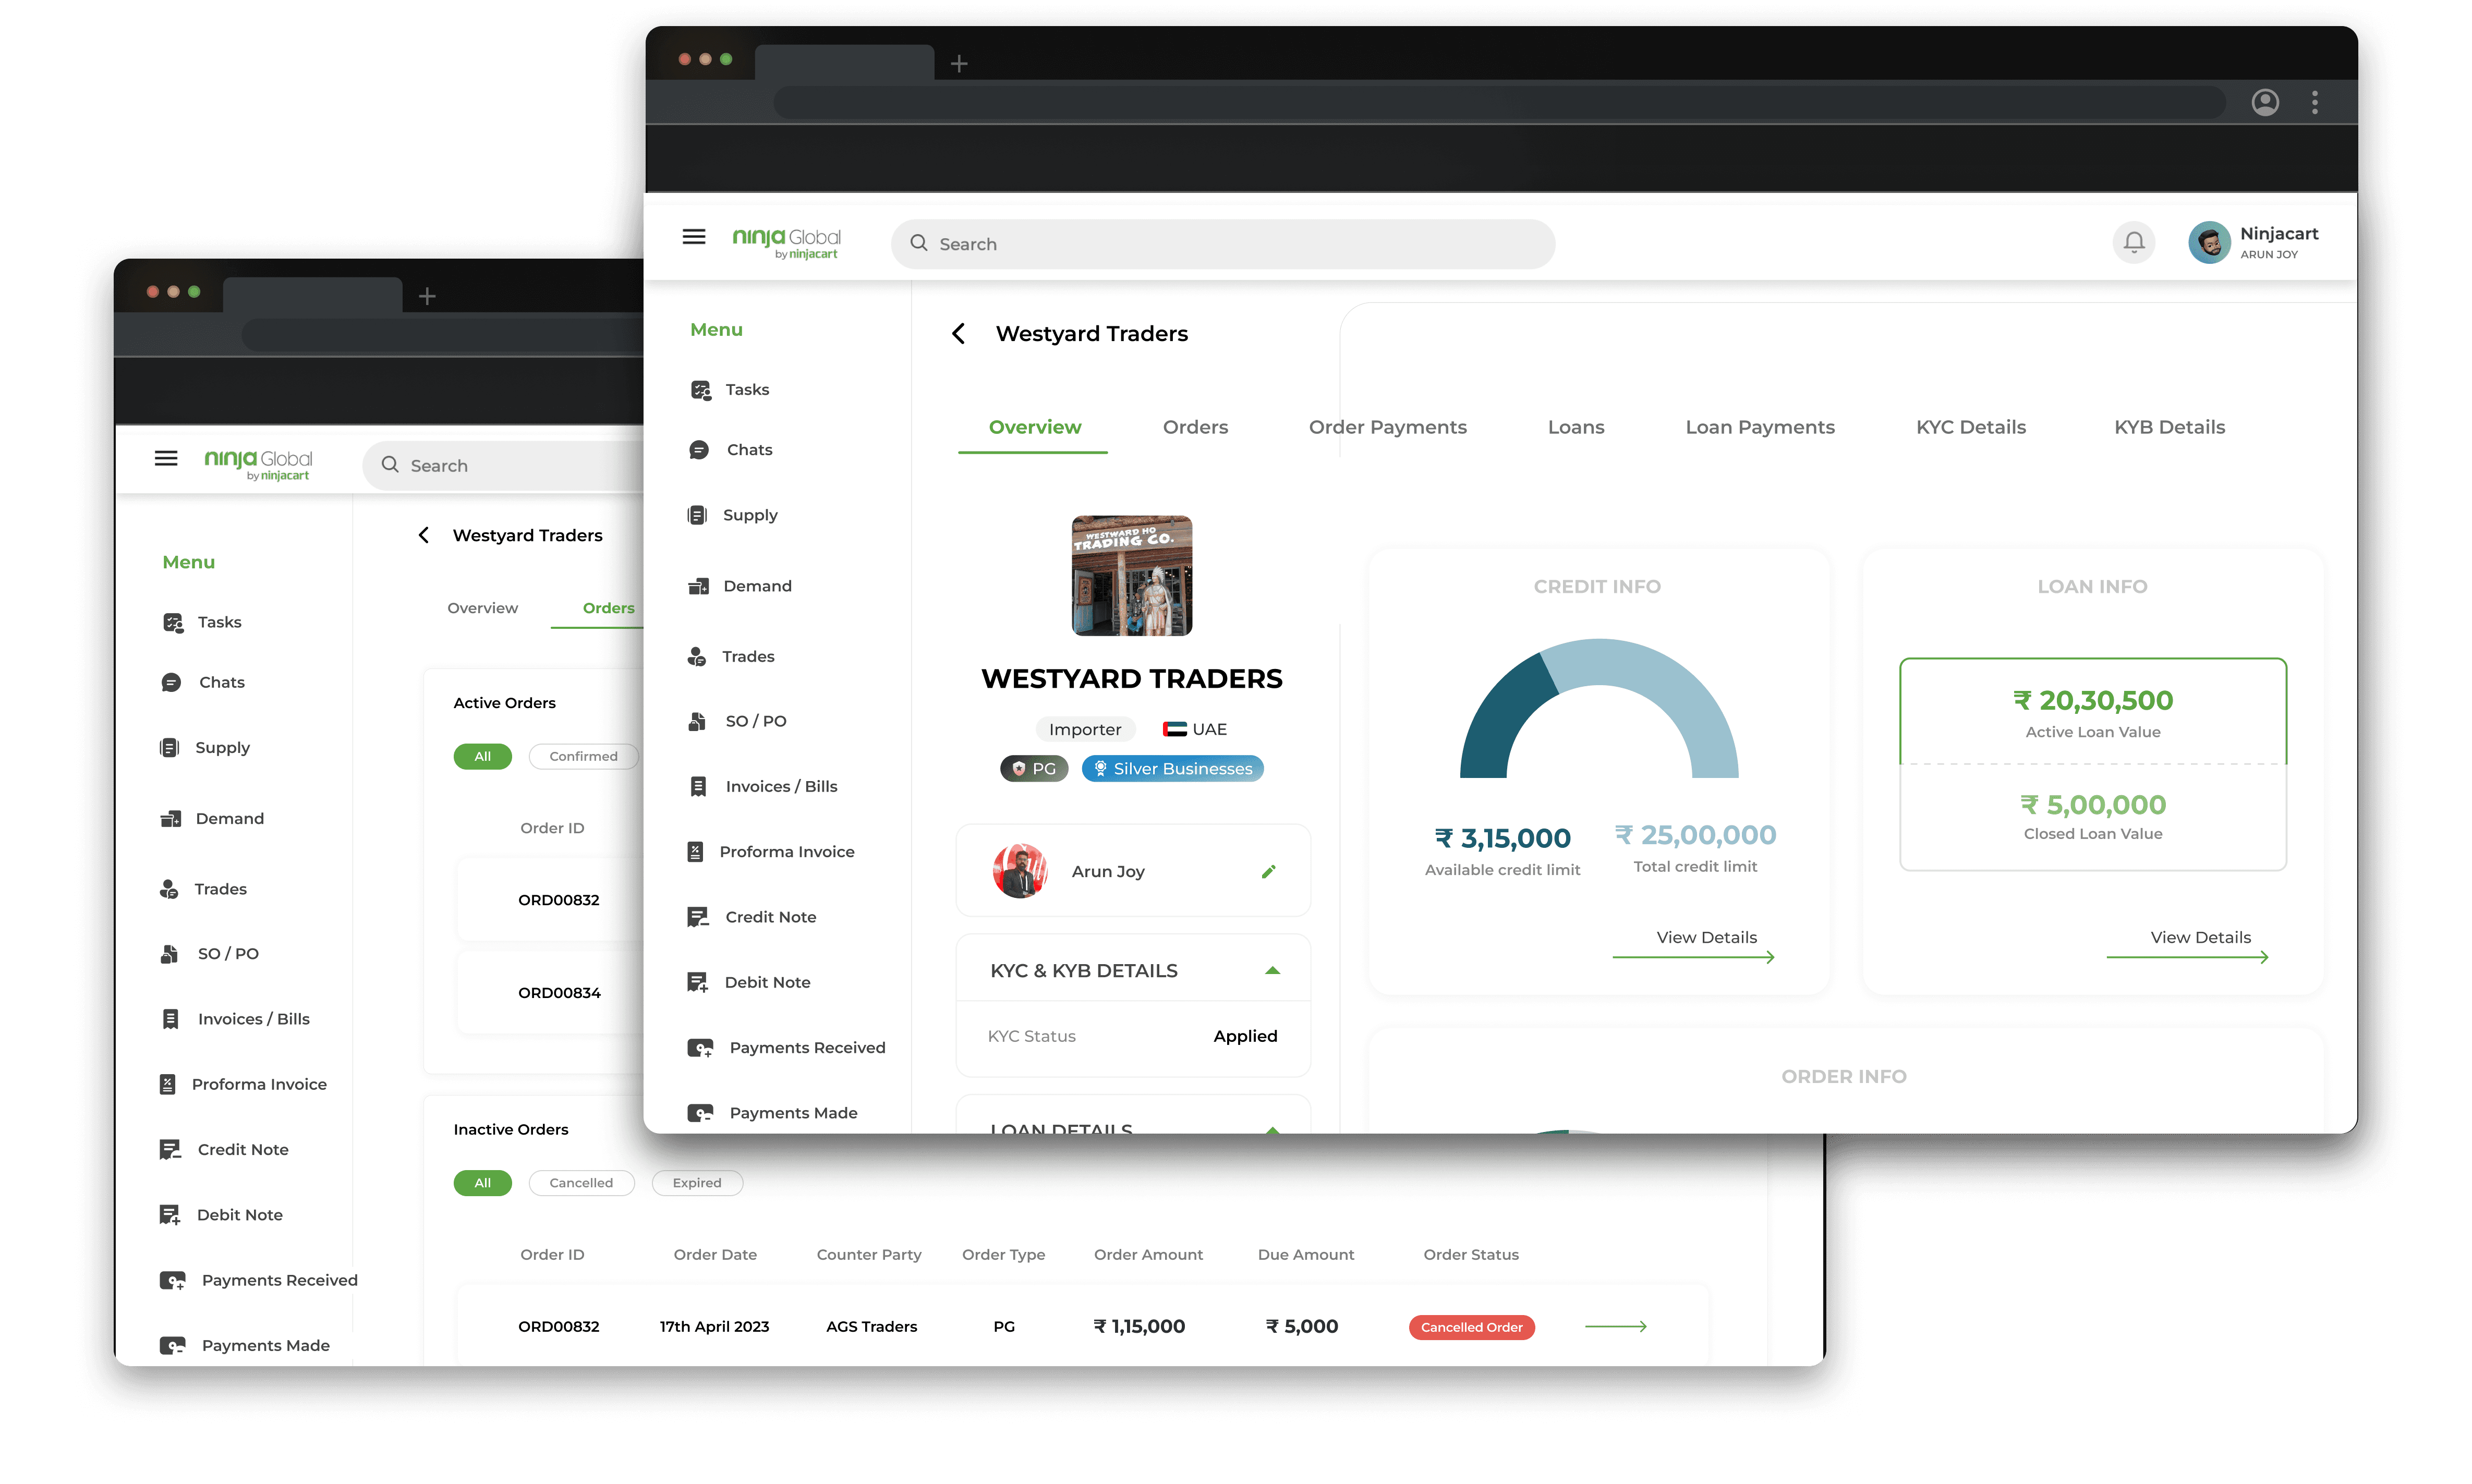Click the back arrow next to Westyard Traders
The width and height of the screenshot is (2472, 1484).
958,333
